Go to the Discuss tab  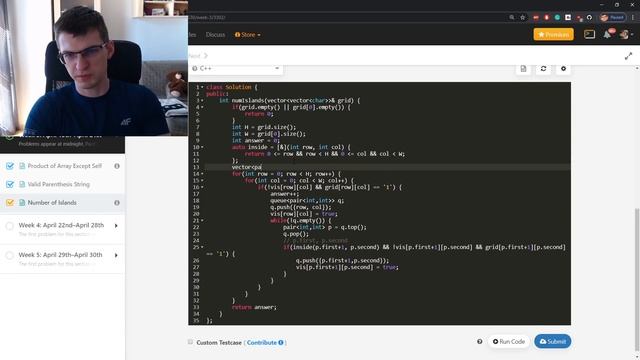[x=215, y=35]
